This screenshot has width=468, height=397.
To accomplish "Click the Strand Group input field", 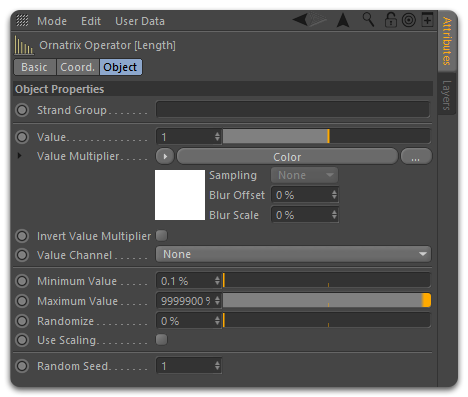I will coord(293,109).
